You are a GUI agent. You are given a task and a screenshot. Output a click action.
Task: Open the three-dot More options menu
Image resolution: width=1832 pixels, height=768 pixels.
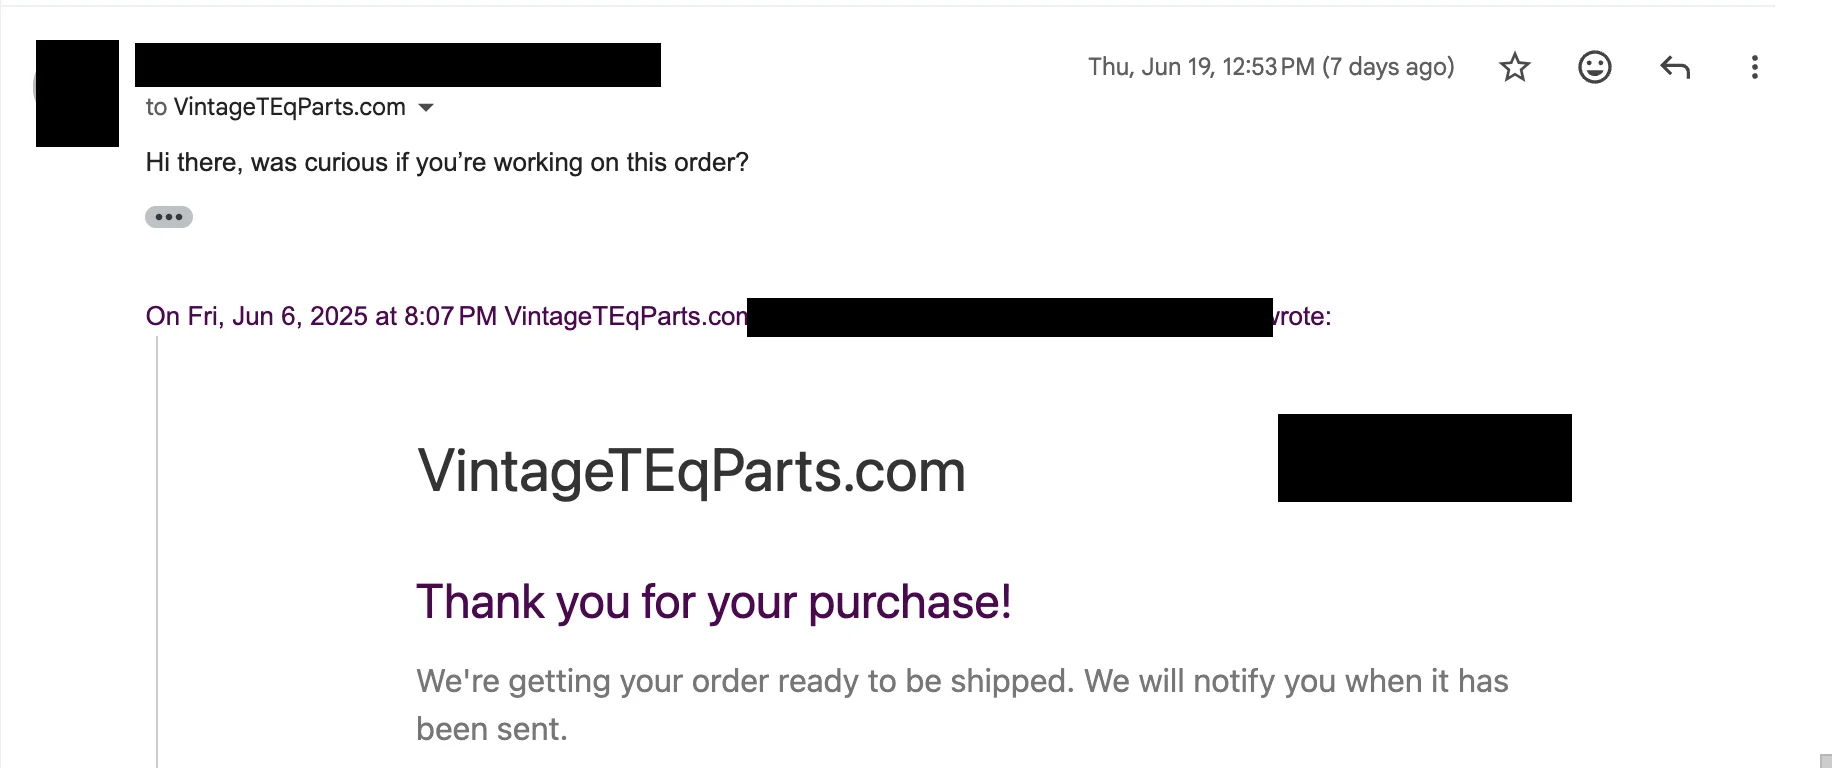[x=1754, y=67]
